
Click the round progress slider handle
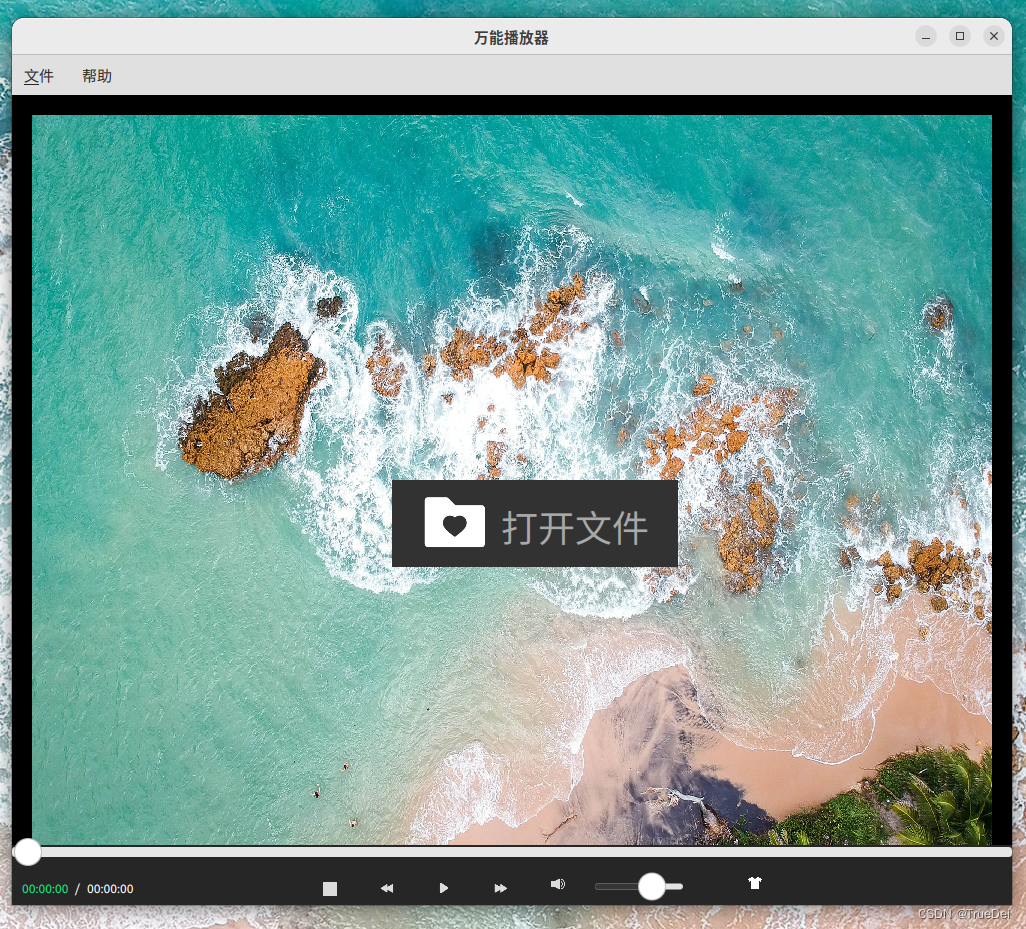27,852
